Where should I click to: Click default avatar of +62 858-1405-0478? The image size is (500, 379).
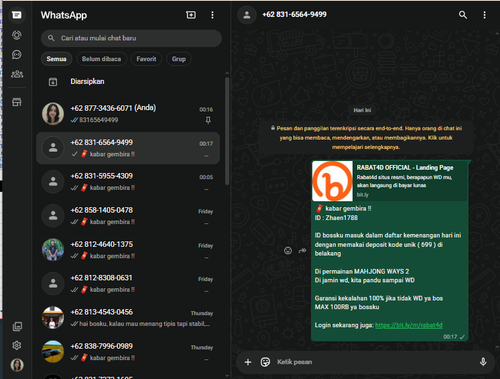53,216
